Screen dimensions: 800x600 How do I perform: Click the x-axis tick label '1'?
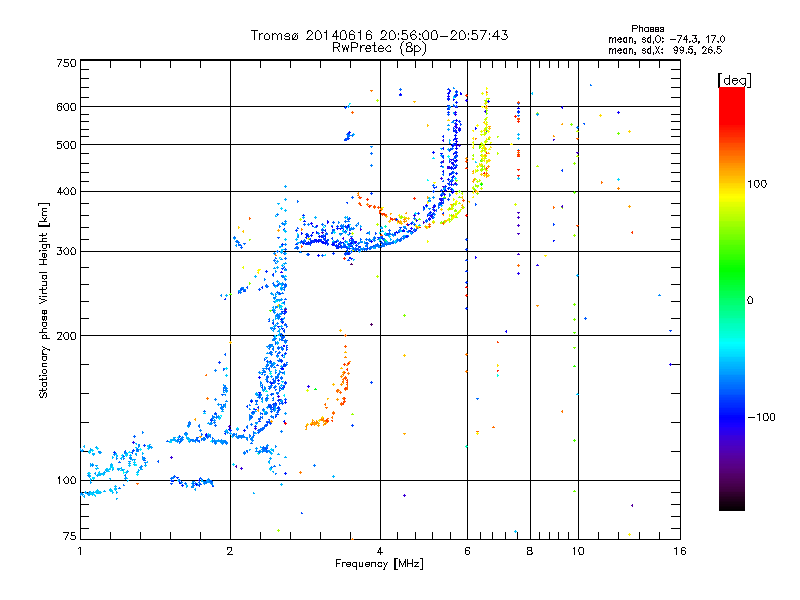pos(80,551)
